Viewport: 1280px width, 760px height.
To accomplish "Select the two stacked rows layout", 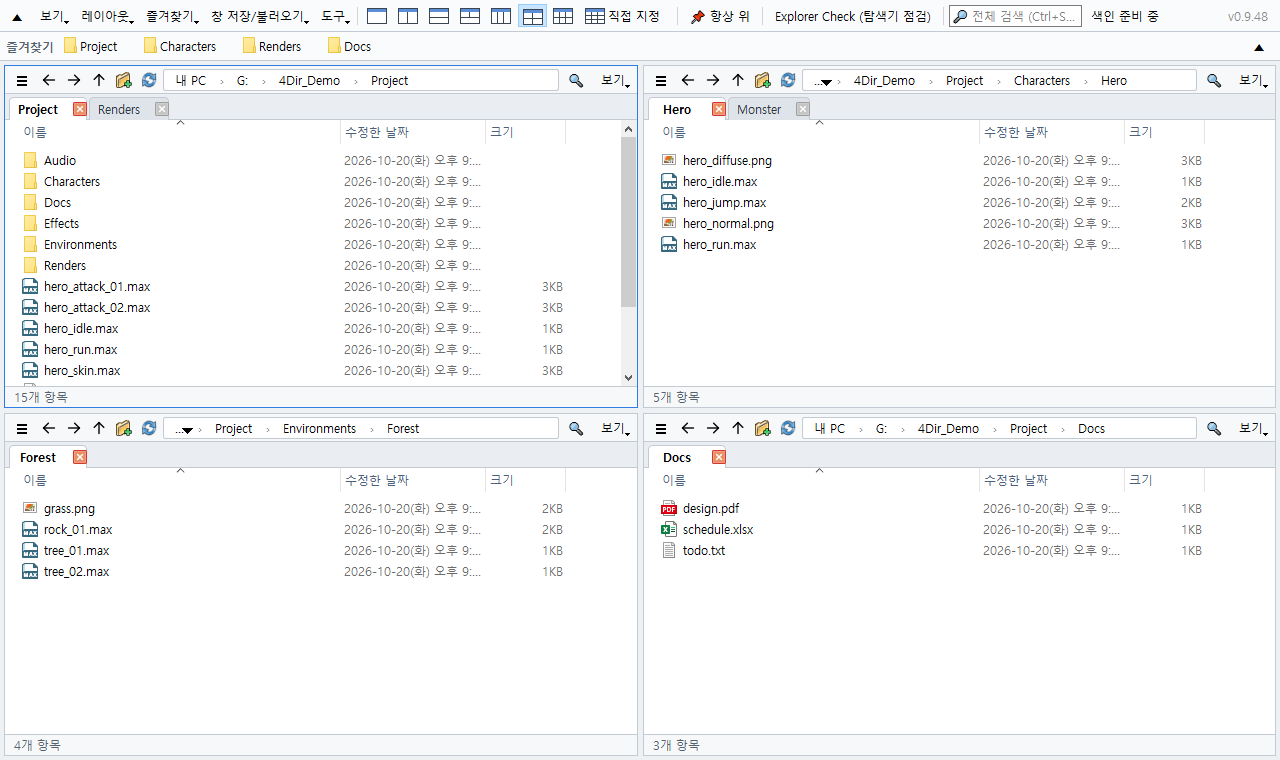I will click(x=439, y=16).
